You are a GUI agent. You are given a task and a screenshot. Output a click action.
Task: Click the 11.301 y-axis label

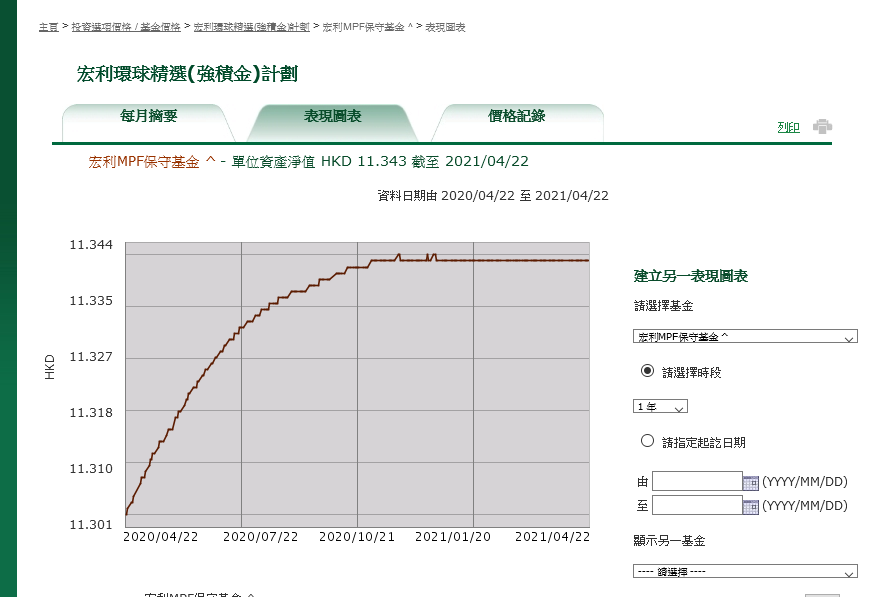point(91,524)
